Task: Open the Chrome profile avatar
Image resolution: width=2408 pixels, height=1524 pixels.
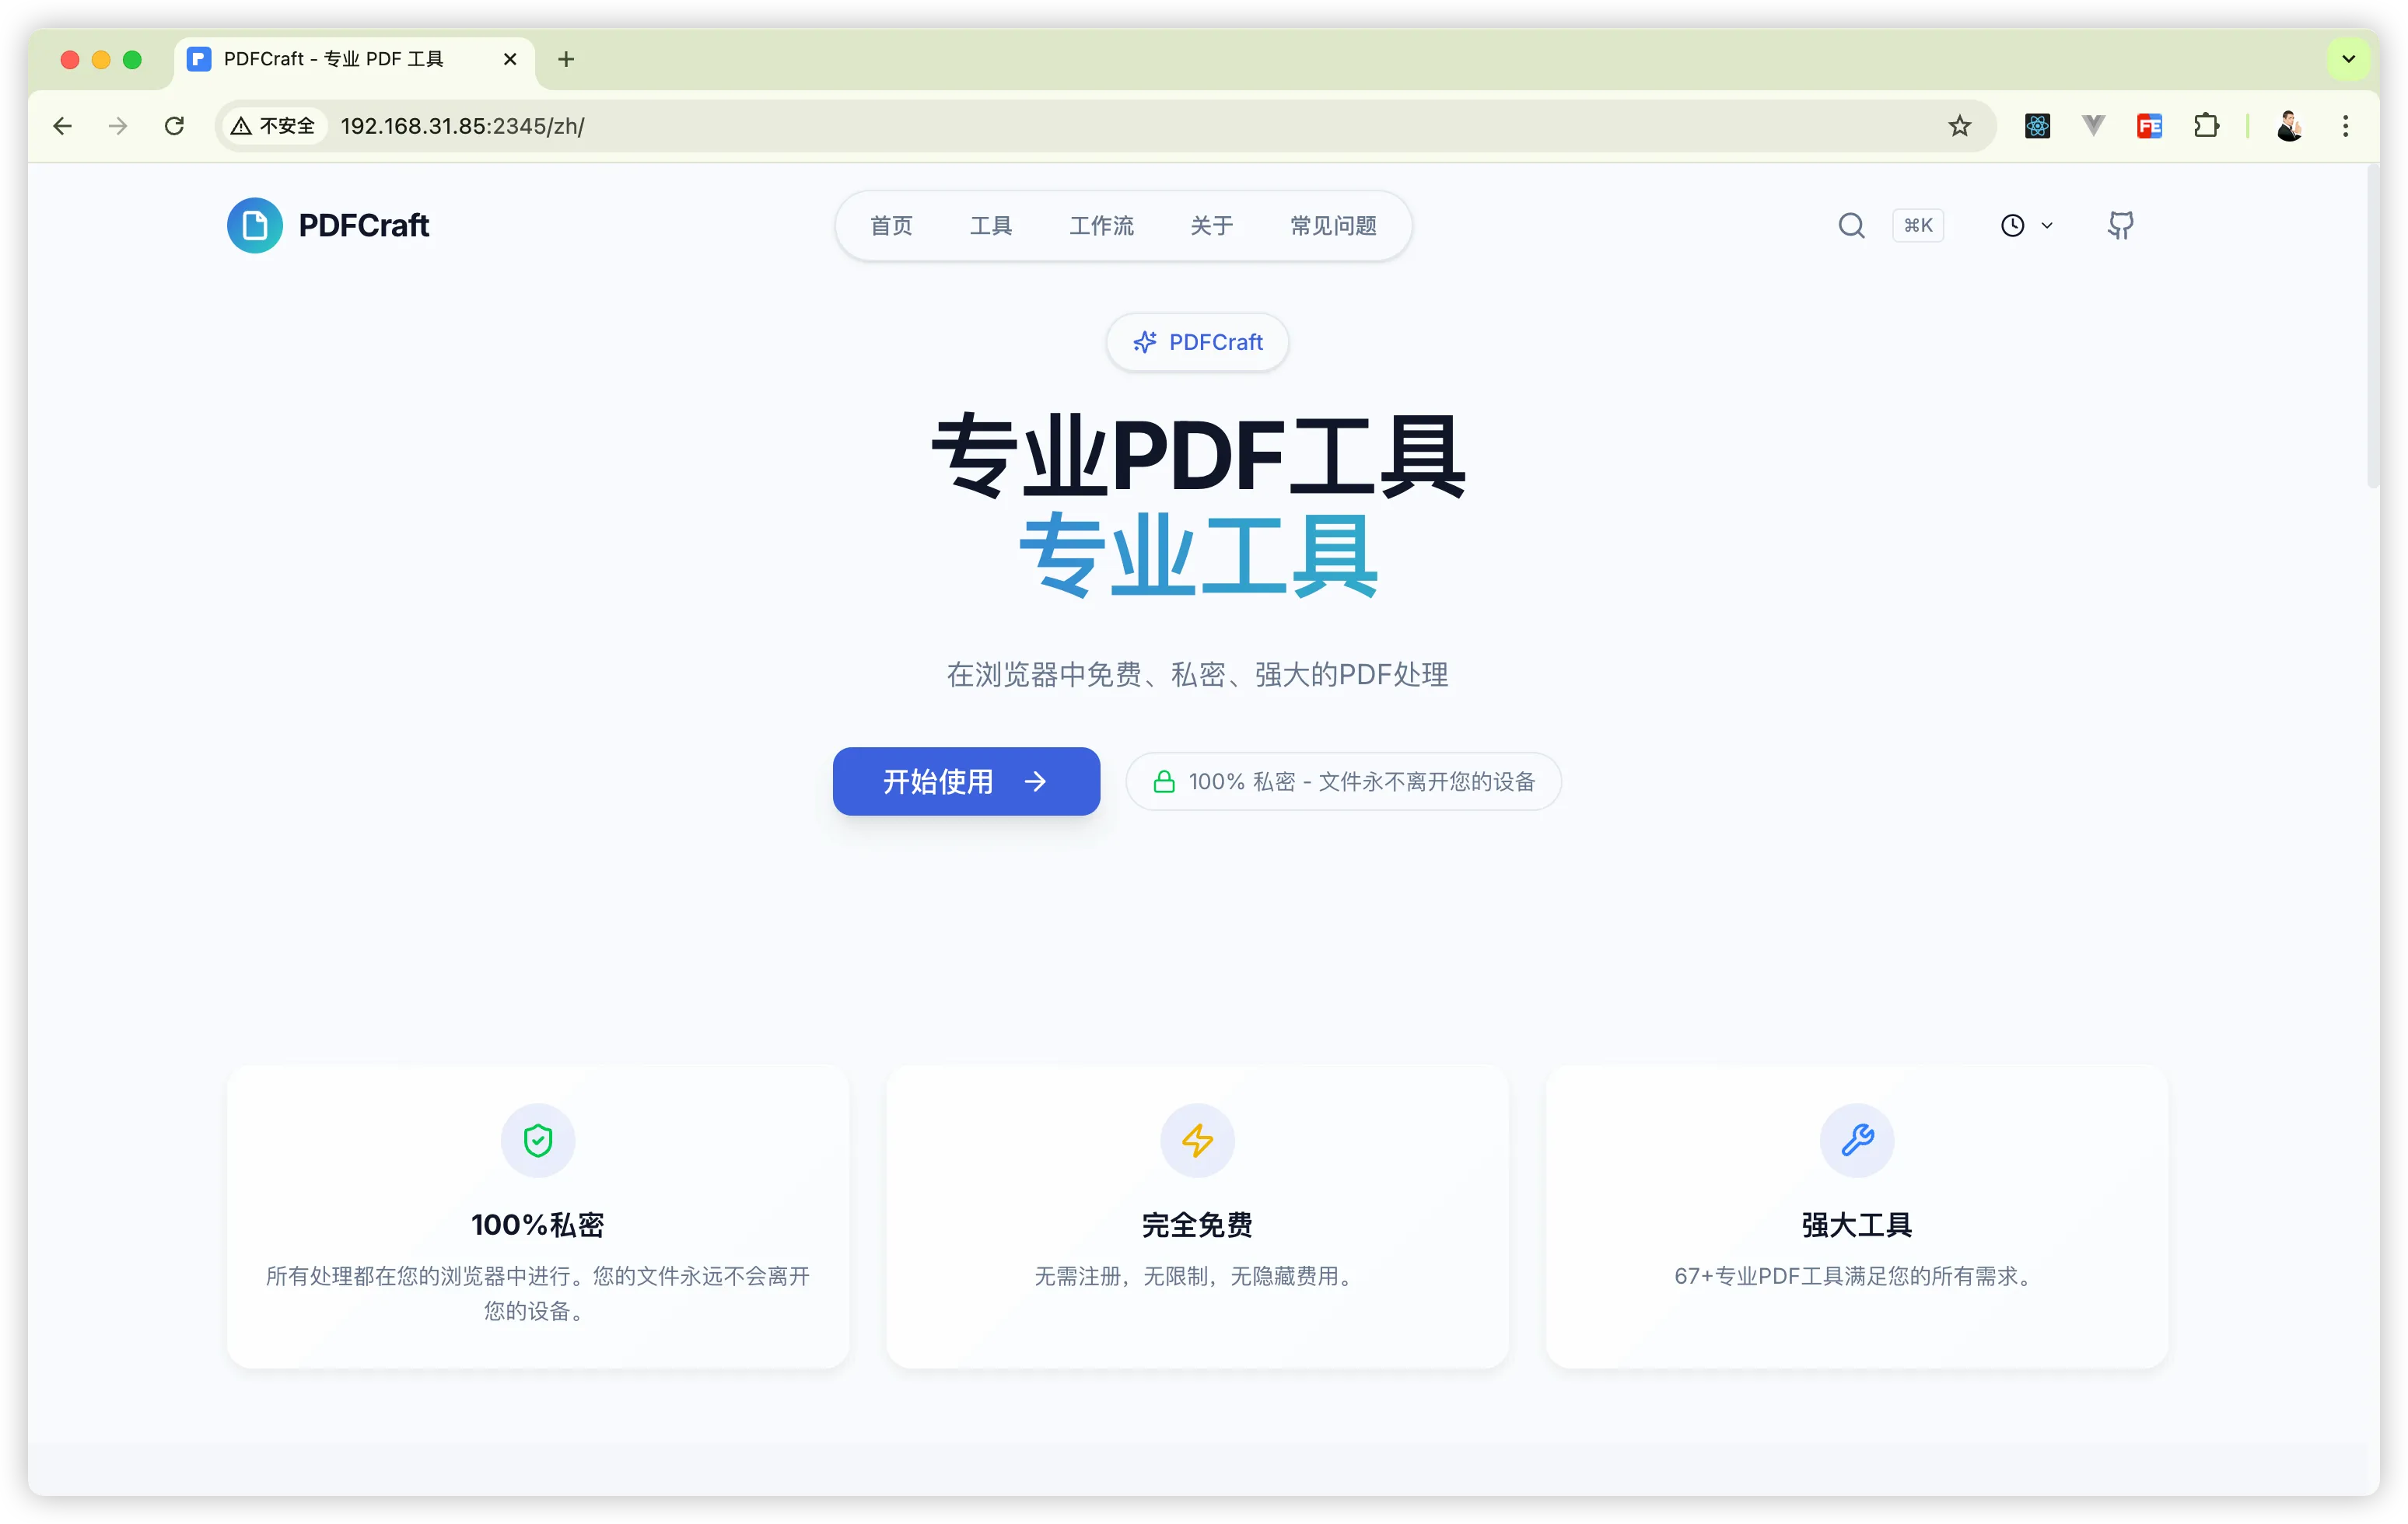Action: (x=2289, y=126)
